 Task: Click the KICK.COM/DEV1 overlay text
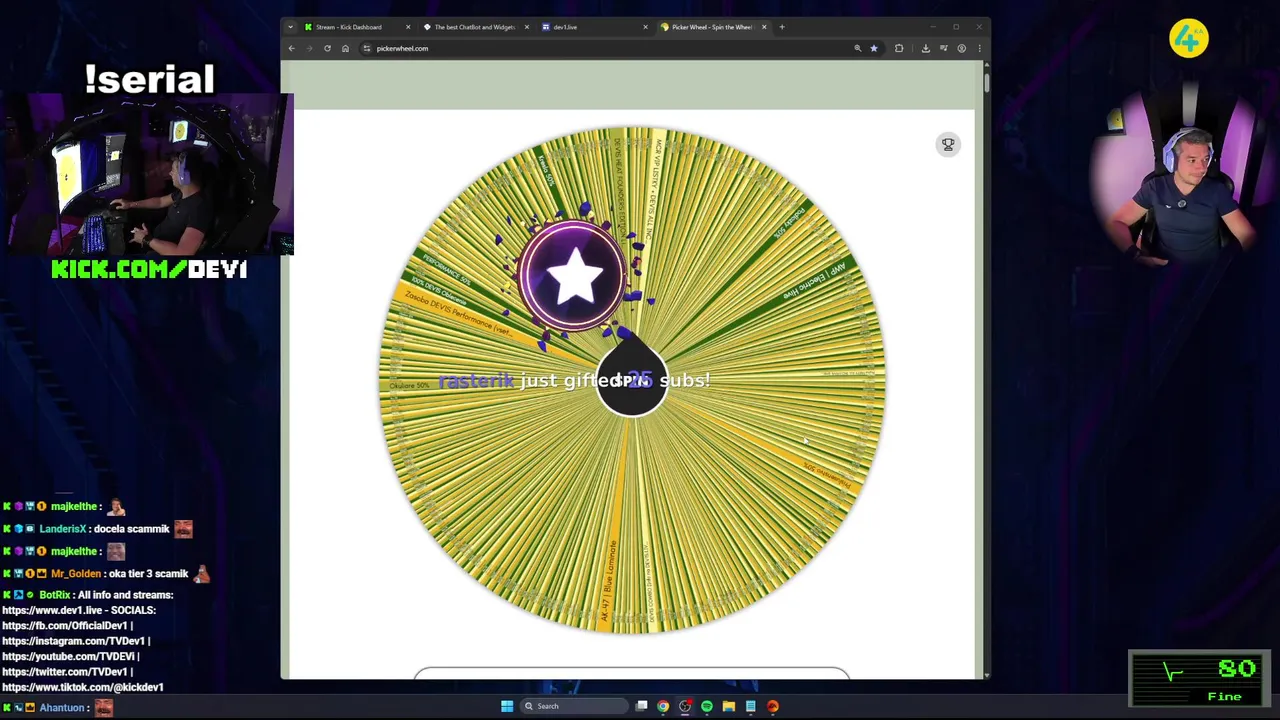[x=149, y=269]
